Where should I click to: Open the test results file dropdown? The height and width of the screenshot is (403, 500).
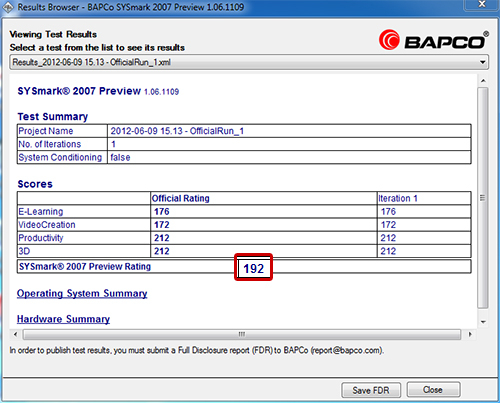(249, 62)
